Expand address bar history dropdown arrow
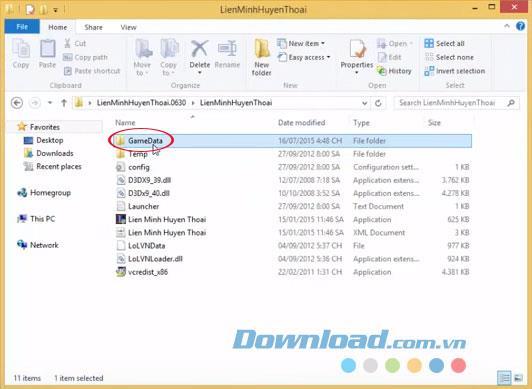 tap(364, 103)
